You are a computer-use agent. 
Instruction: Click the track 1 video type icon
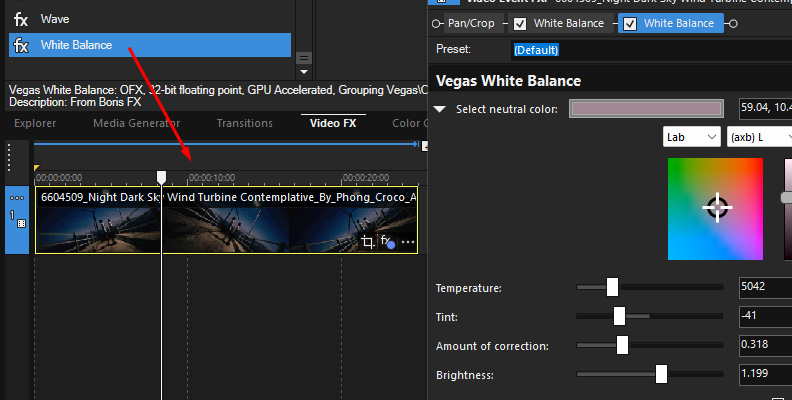[21, 223]
